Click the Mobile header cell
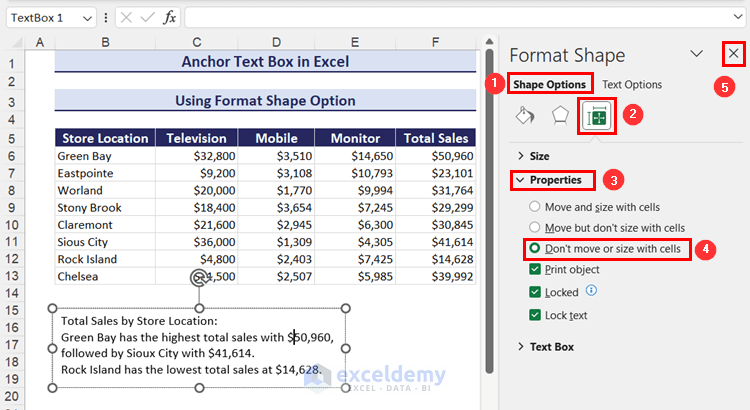 coord(276,138)
